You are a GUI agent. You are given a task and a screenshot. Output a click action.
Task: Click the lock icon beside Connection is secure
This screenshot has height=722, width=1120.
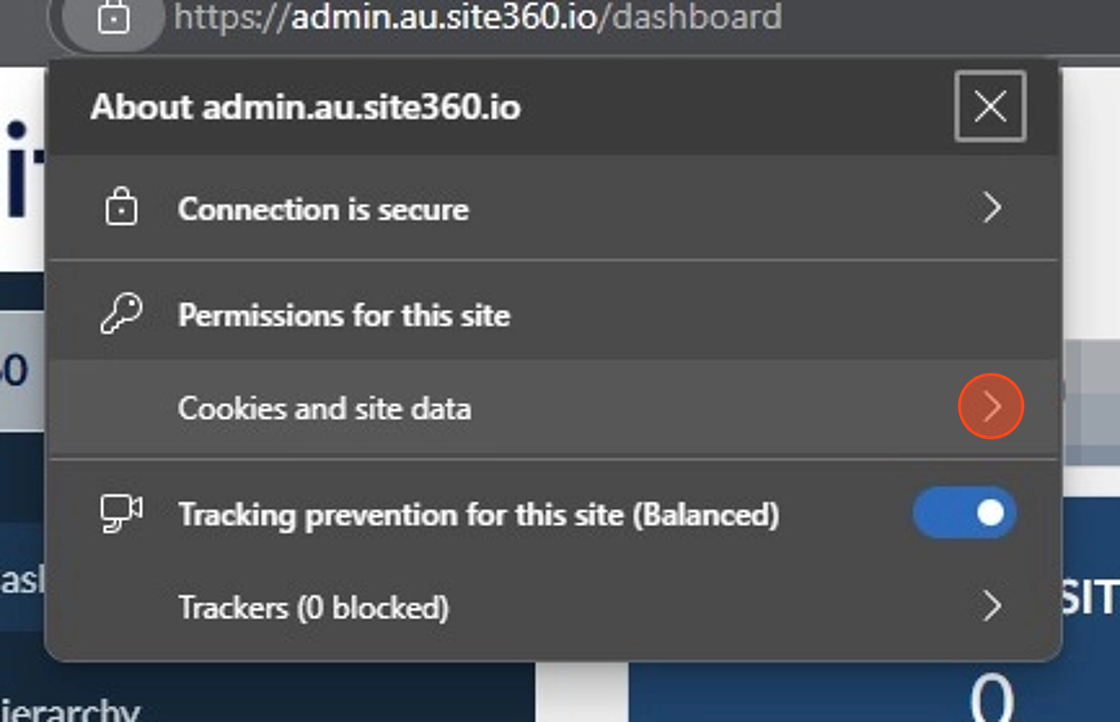(x=121, y=207)
